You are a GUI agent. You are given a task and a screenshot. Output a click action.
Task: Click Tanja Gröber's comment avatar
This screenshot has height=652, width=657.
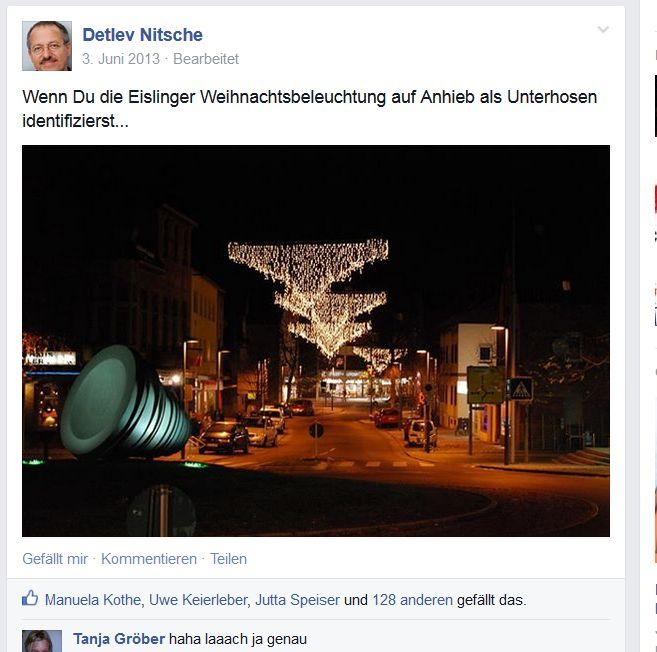coord(42,641)
